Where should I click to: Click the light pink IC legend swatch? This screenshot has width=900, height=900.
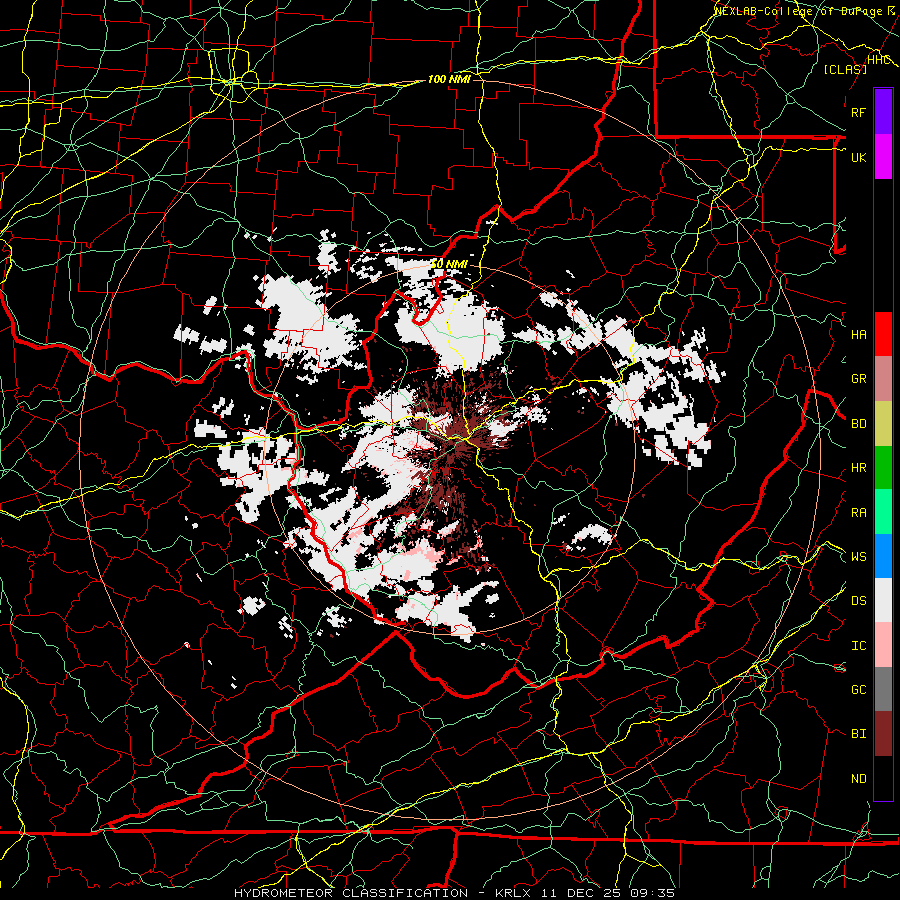pyautogui.click(x=883, y=645)
